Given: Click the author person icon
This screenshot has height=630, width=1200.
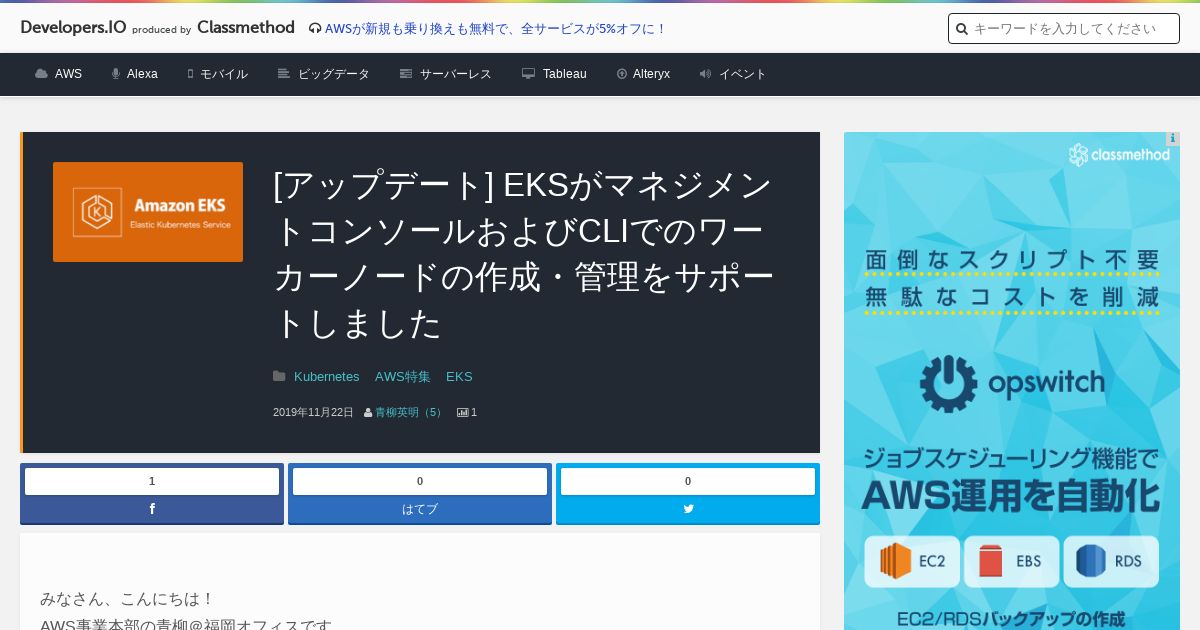Looking at the screenshot, I should pyautogui.click(x=368, y=412).
